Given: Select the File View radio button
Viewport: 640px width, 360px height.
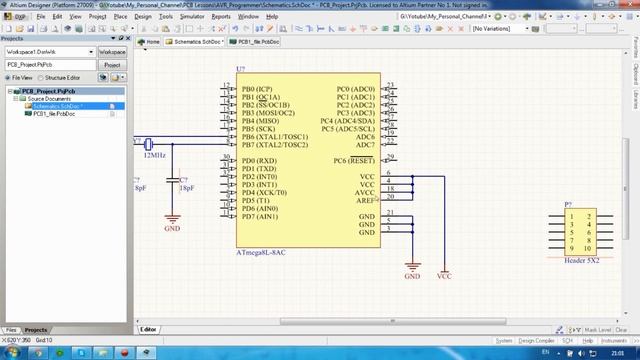Looking at the screenshot, I should pos(7,78).
